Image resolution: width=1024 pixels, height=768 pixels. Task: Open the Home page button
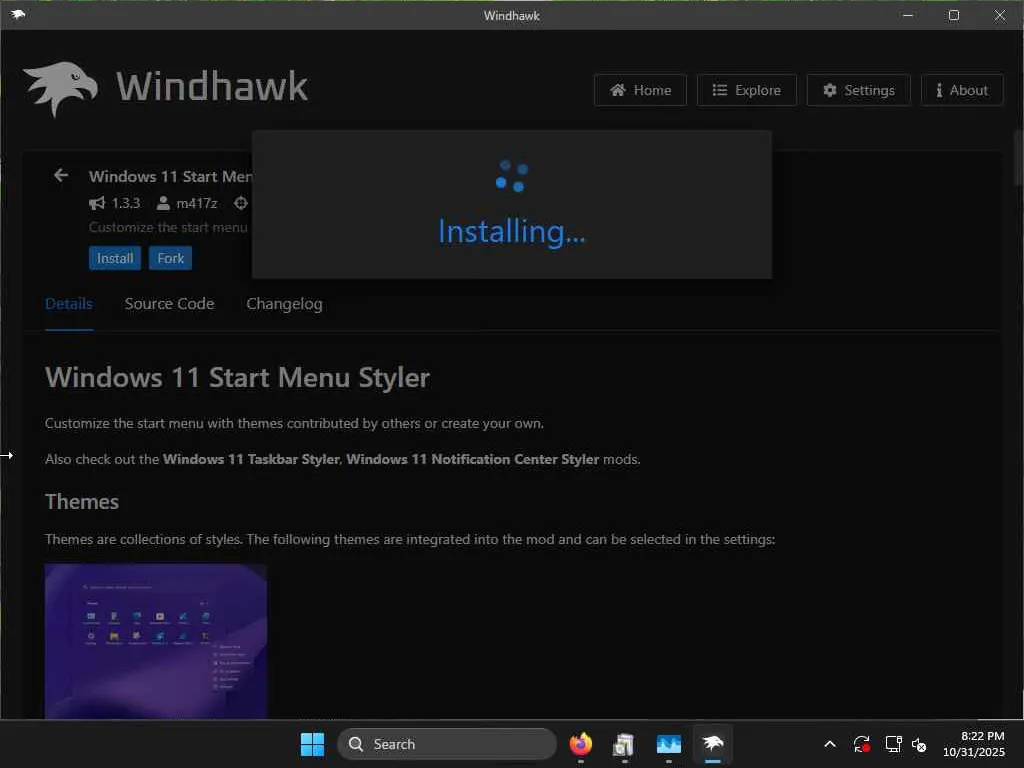pos(640,90)
